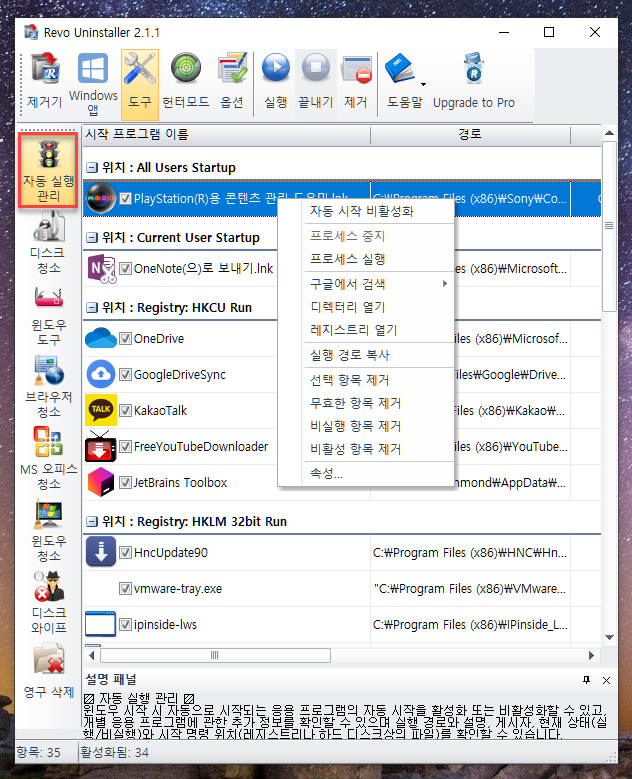
Task: Click the vertical scrollbar thumb
Action: [609, 226]
